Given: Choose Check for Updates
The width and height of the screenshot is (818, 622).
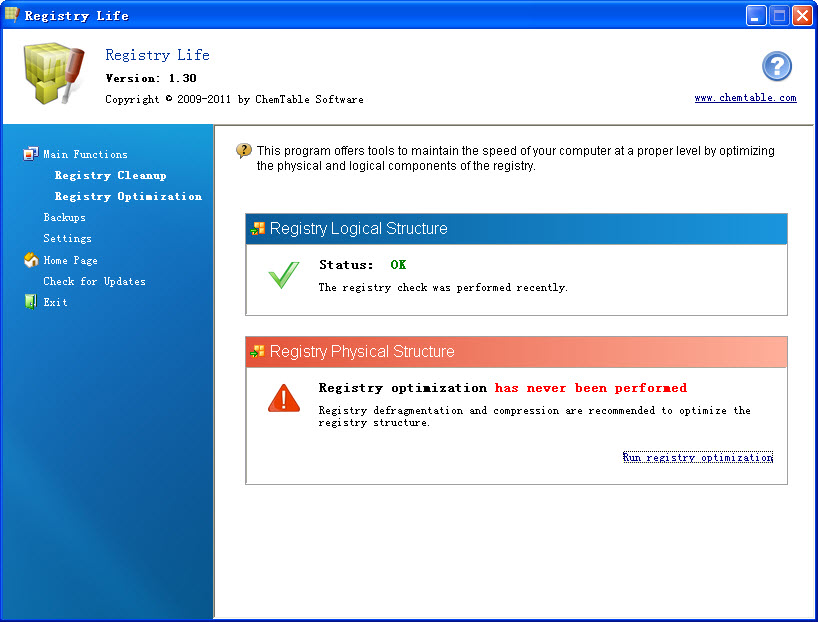Looking at the screenshot, I should coord(94,281).
